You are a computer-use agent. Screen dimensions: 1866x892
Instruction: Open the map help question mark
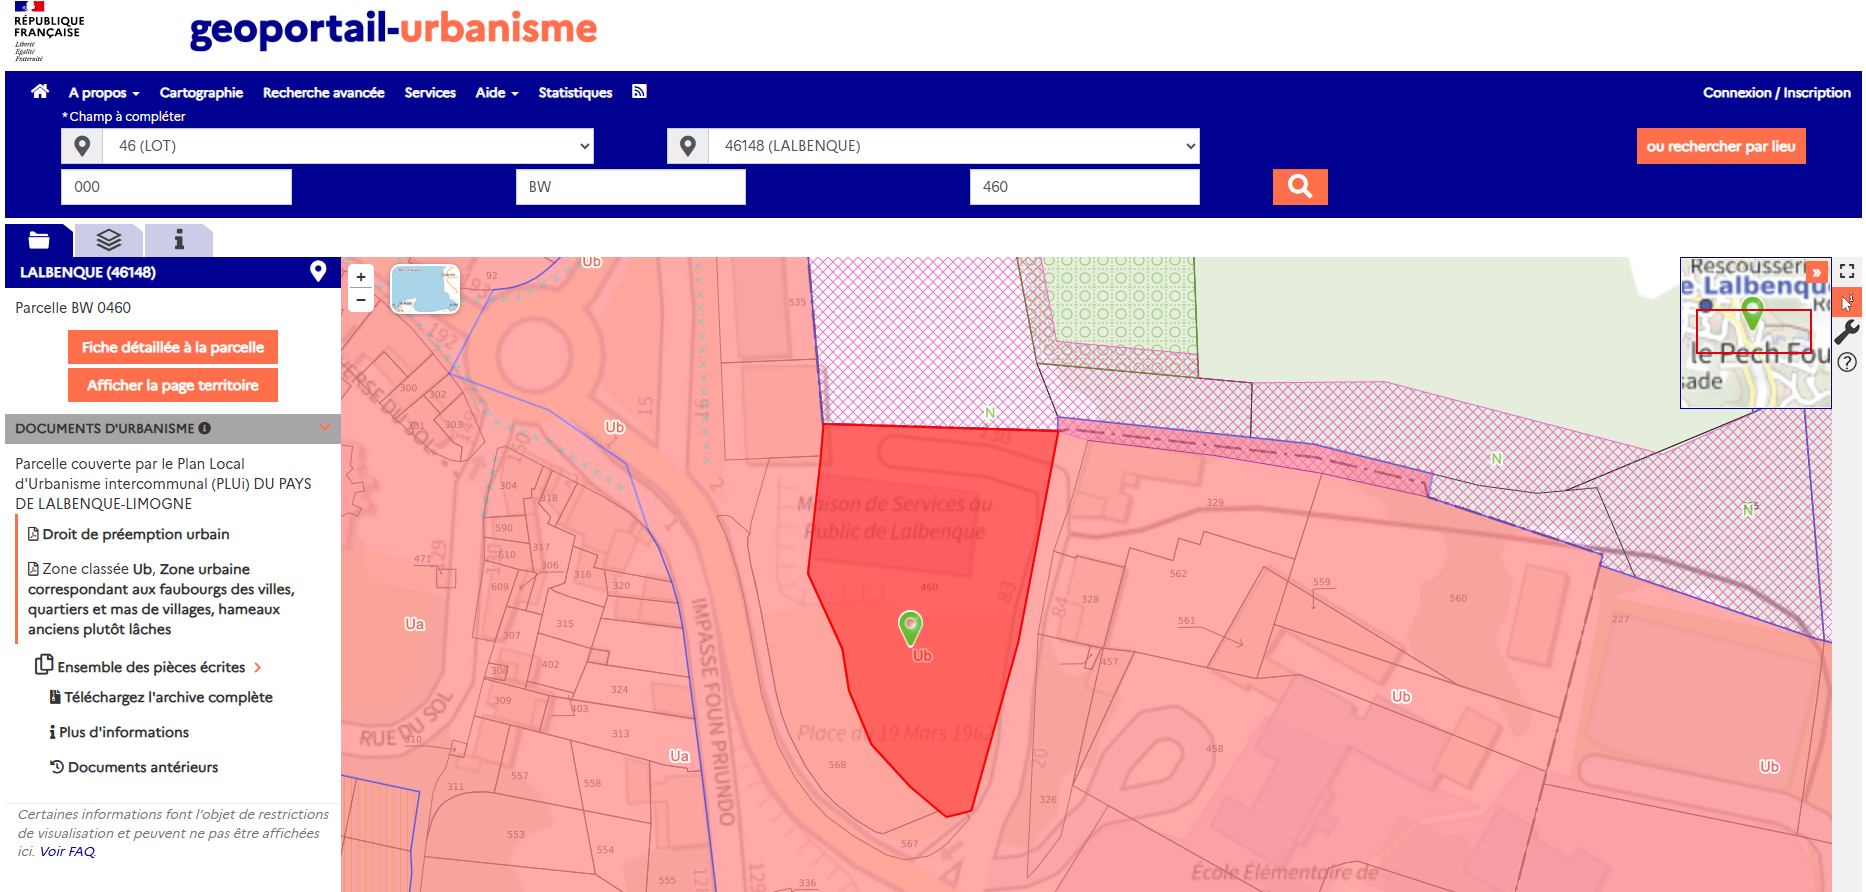click(x=1847, y=362)
